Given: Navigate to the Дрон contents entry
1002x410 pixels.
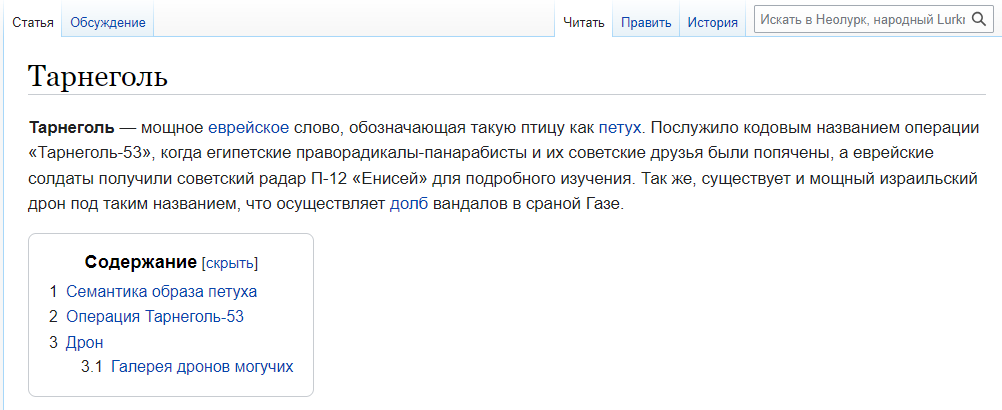Looking at the screenshot, I should pyautogui.click(x=85, y=342).
